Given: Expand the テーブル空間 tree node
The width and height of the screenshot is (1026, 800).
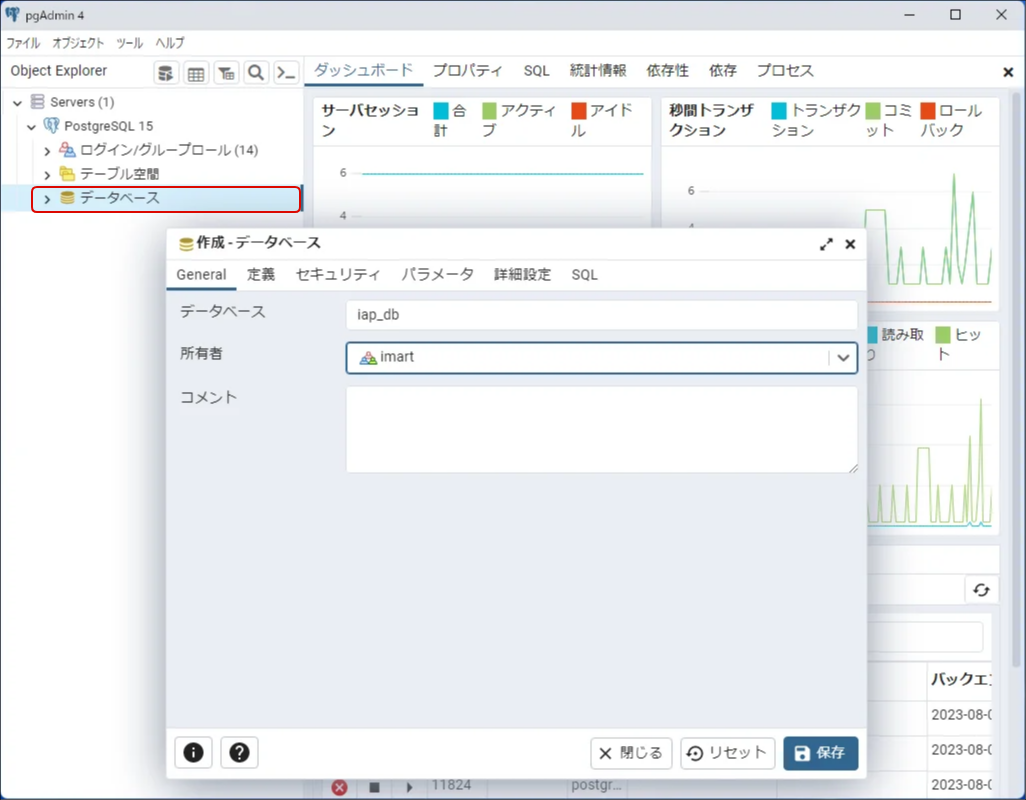Looking at the screenshot, I should point(47,175).
